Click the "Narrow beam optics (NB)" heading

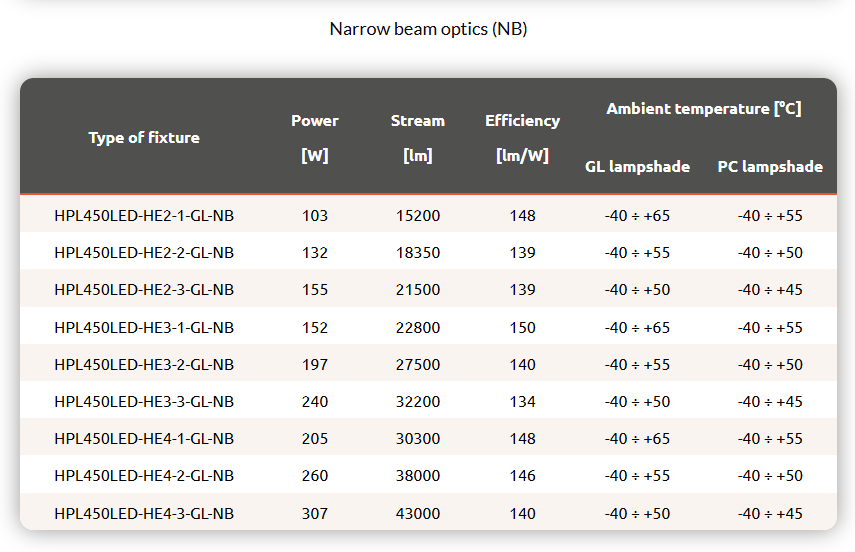428,29
